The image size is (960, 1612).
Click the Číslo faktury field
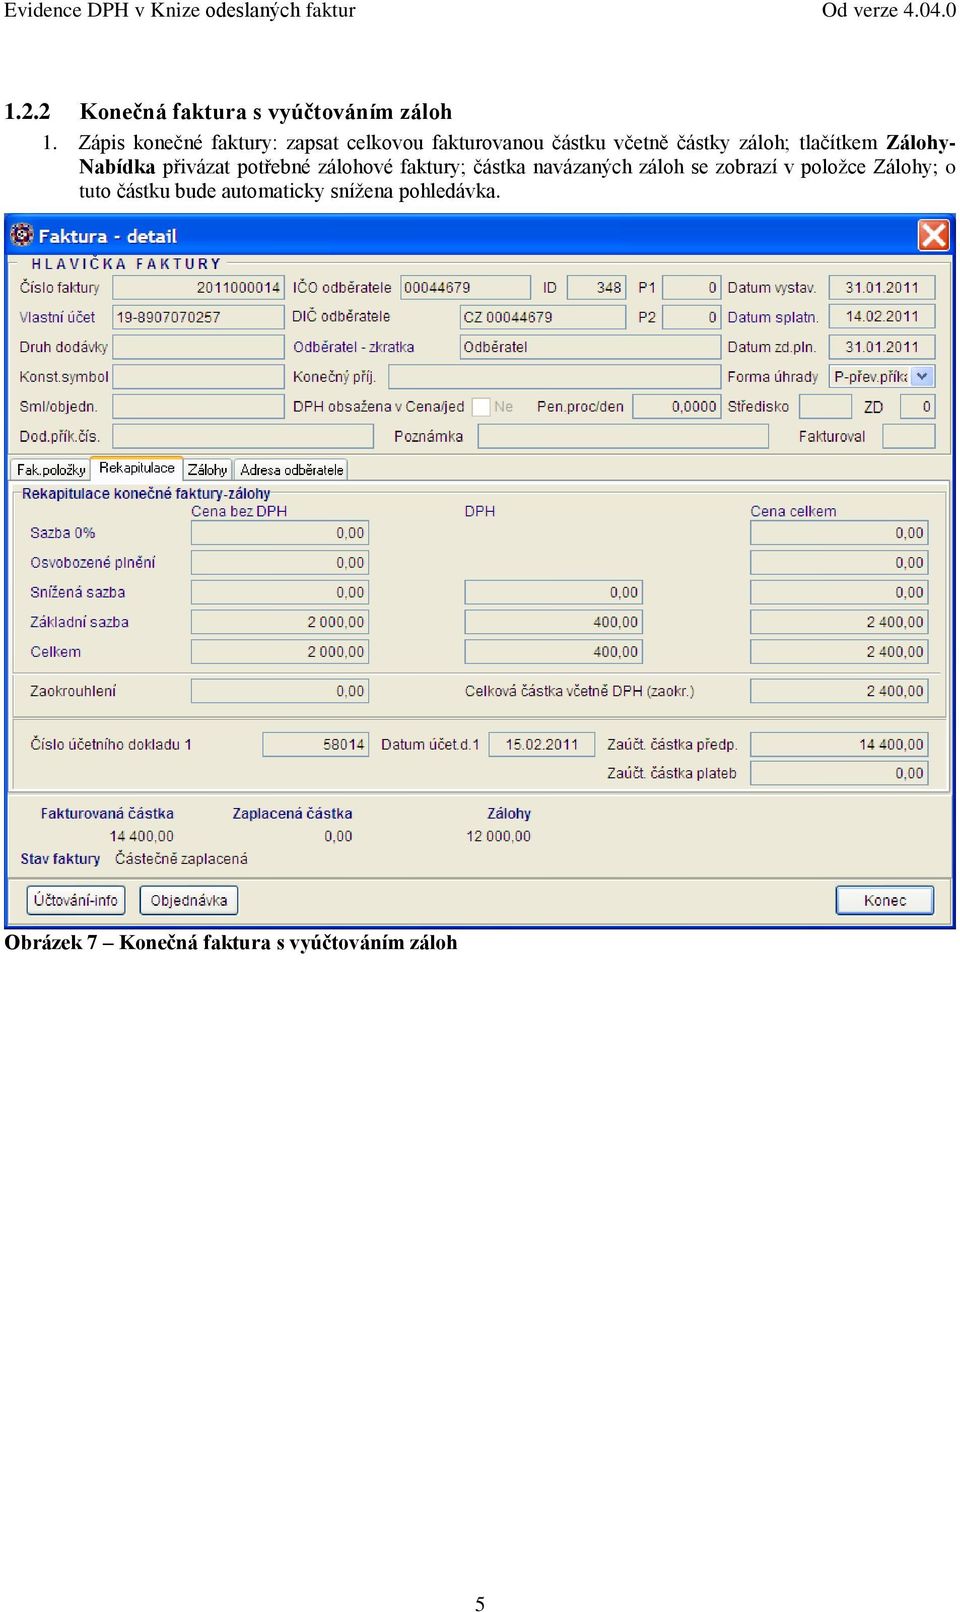(198, 288)
